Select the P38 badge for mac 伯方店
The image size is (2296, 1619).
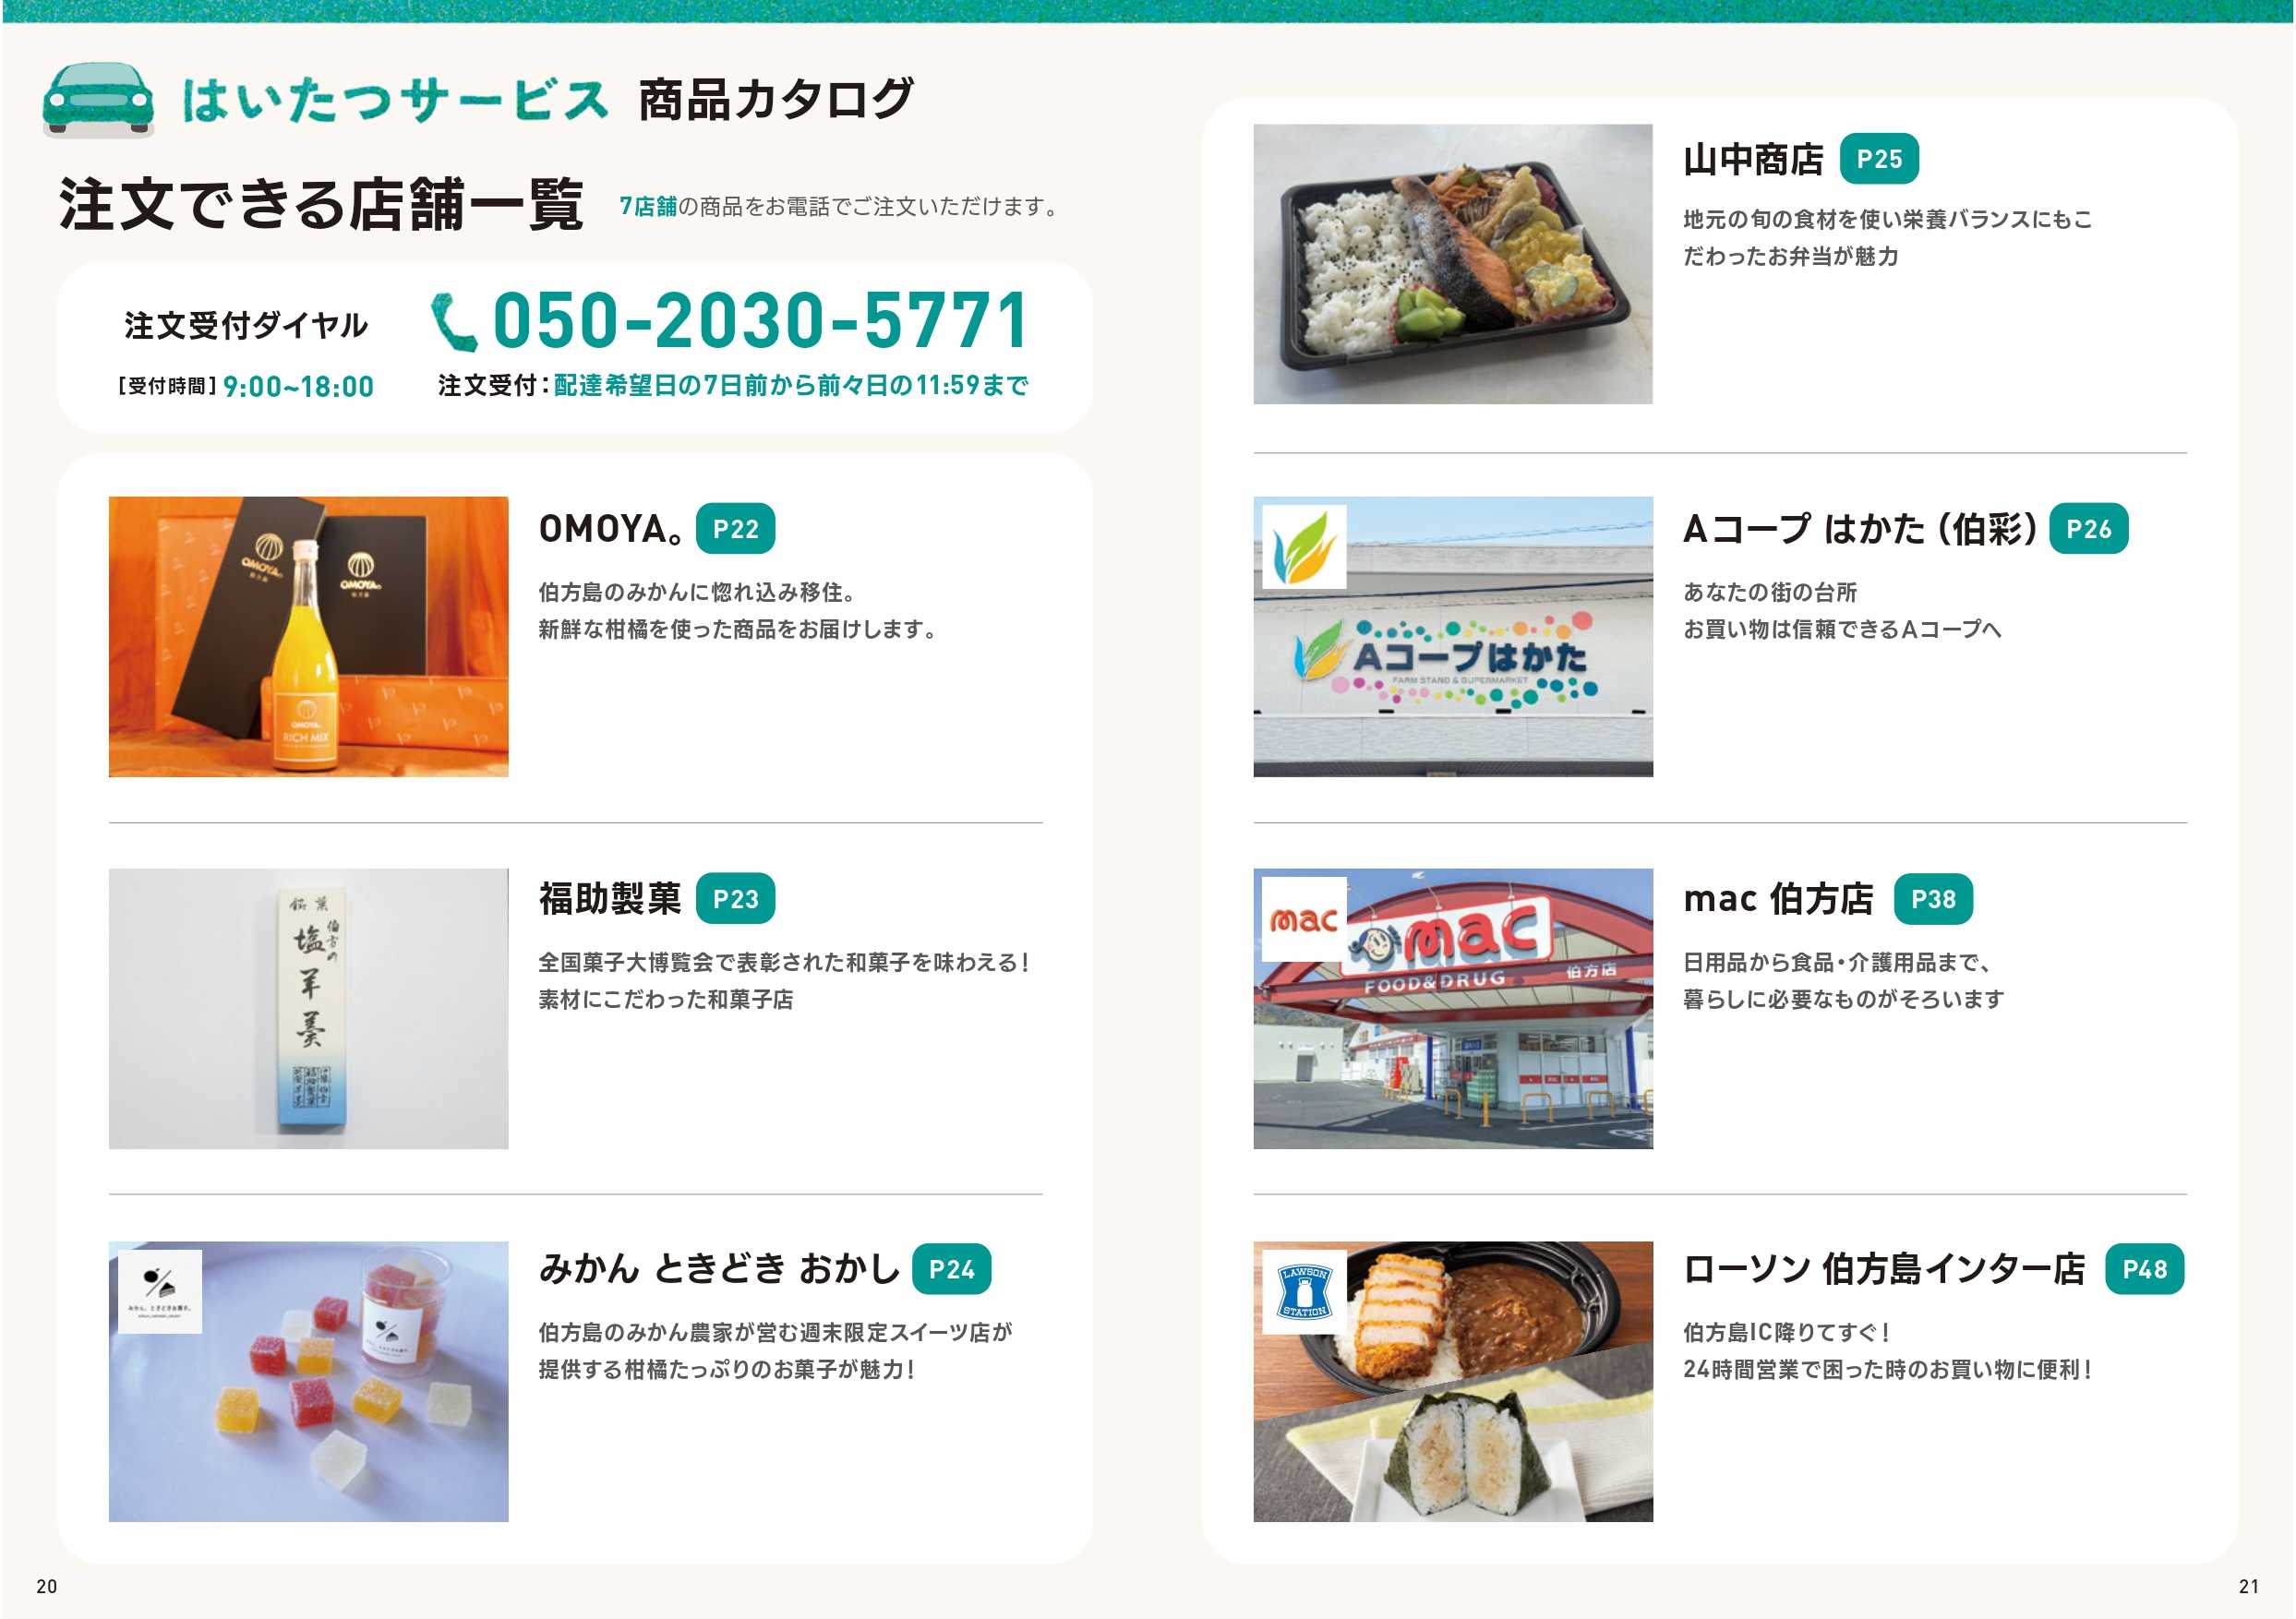1933,899
